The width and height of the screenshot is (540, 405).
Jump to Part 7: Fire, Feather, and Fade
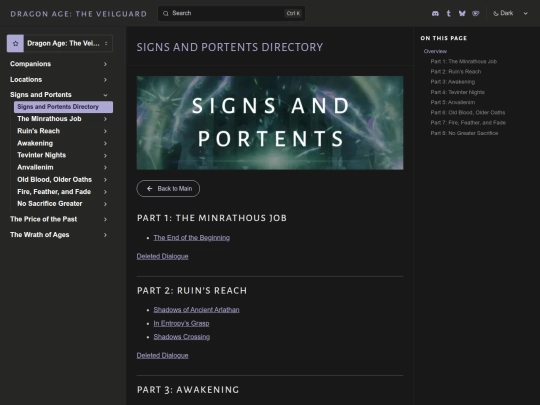[x=468, y=123]
